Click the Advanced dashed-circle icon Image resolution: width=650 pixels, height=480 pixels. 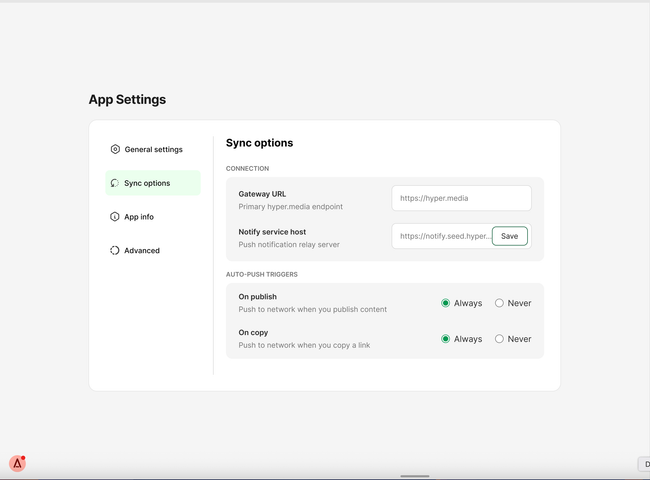(115, 251)
